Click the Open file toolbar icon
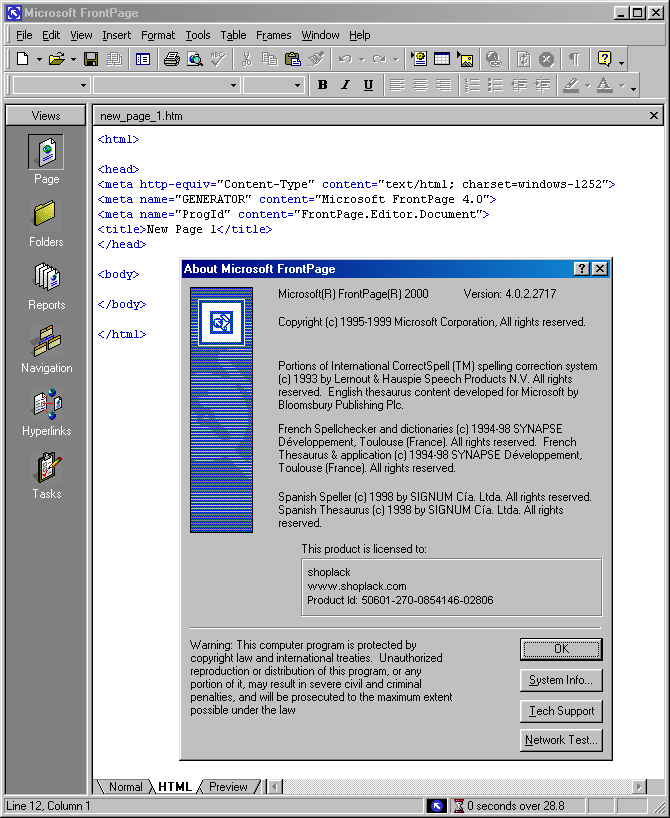Viewport: 670px width, 818px height. tap(56, 59)
